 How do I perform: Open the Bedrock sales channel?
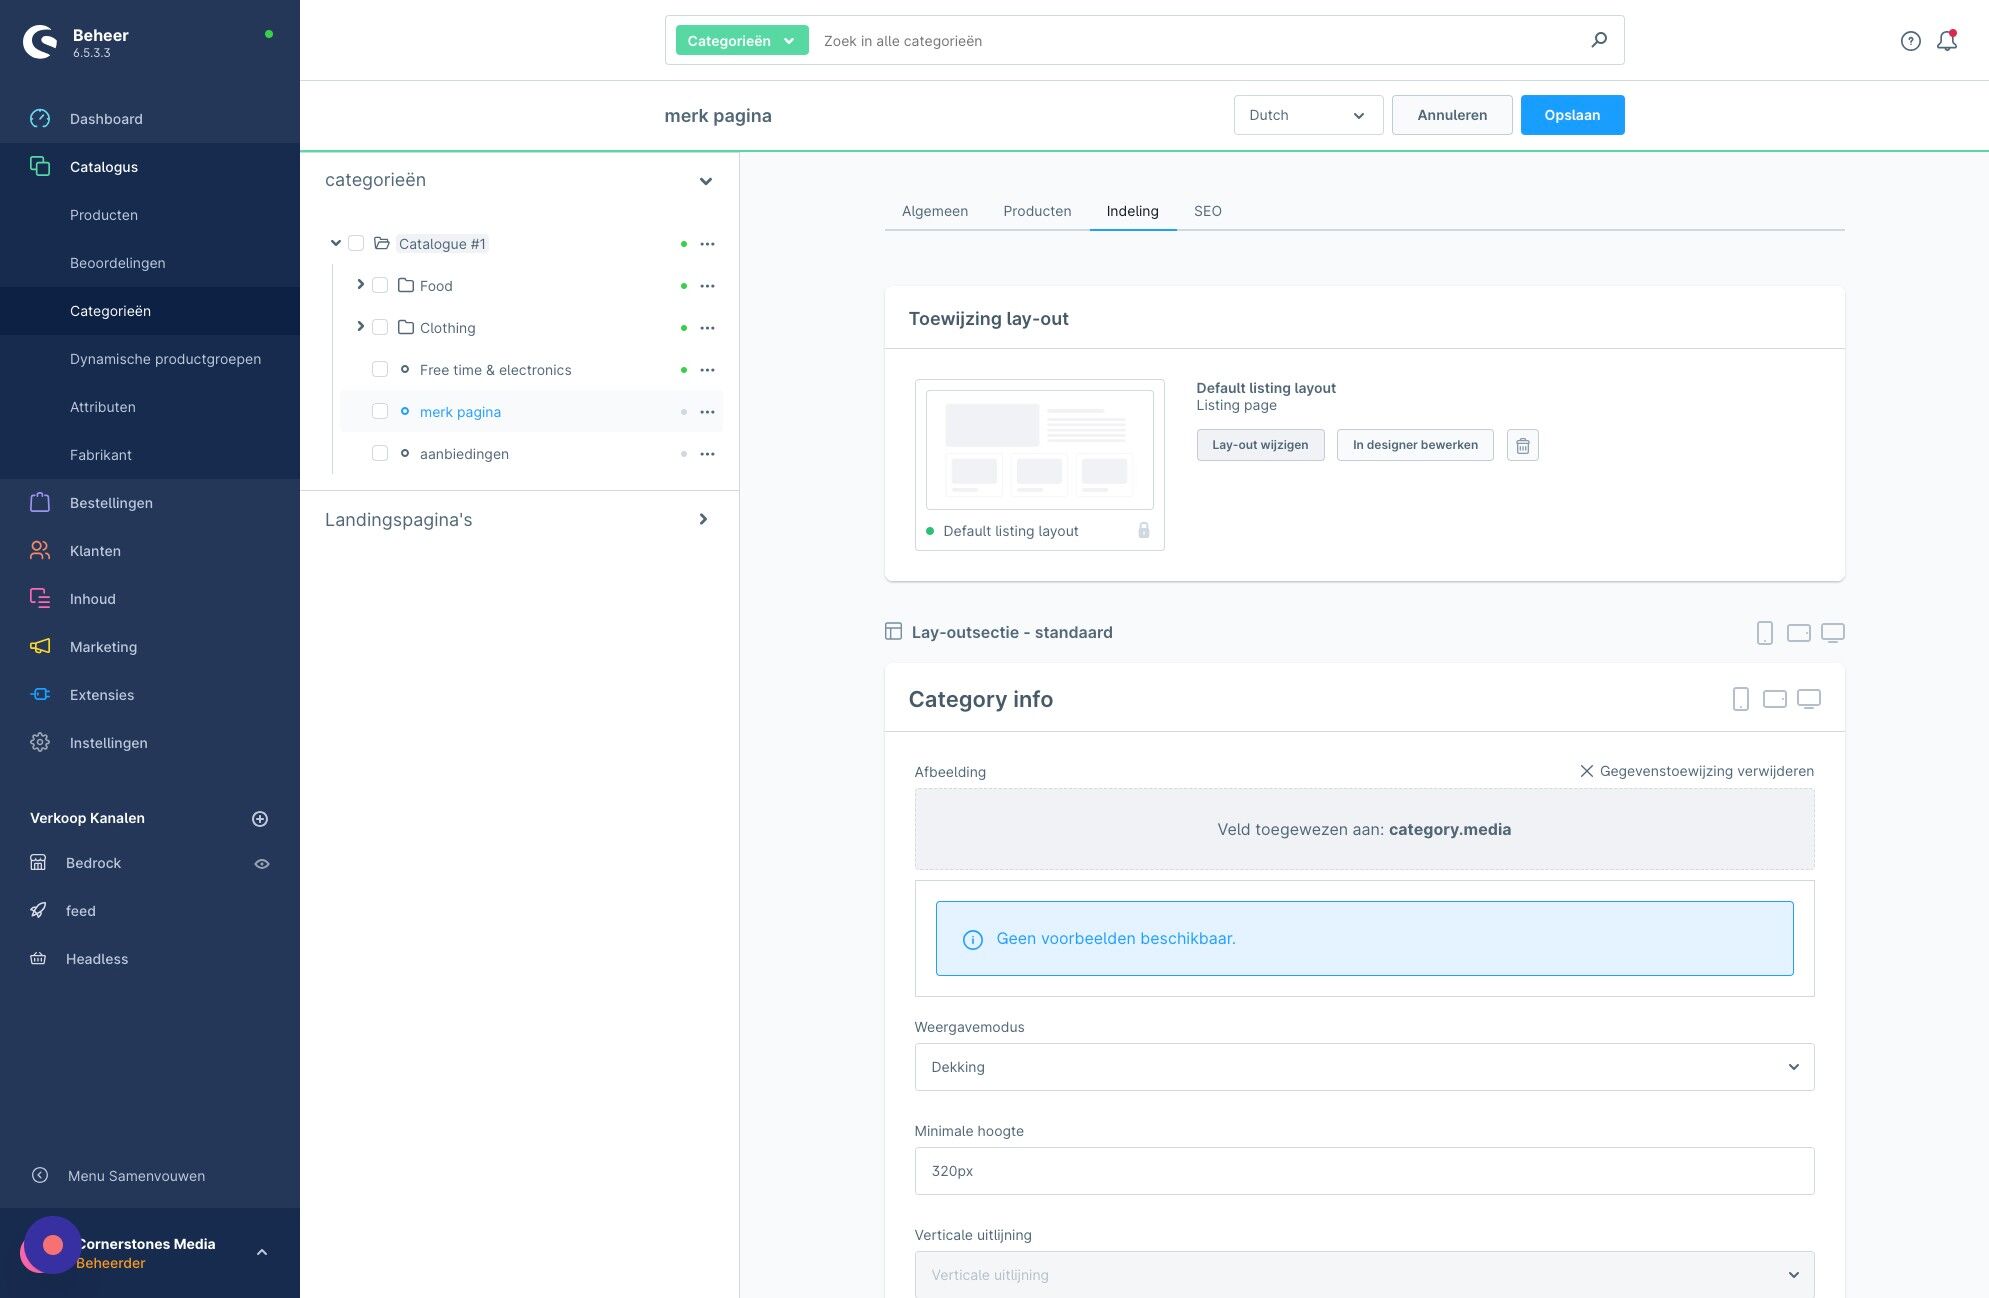[93, 863]
